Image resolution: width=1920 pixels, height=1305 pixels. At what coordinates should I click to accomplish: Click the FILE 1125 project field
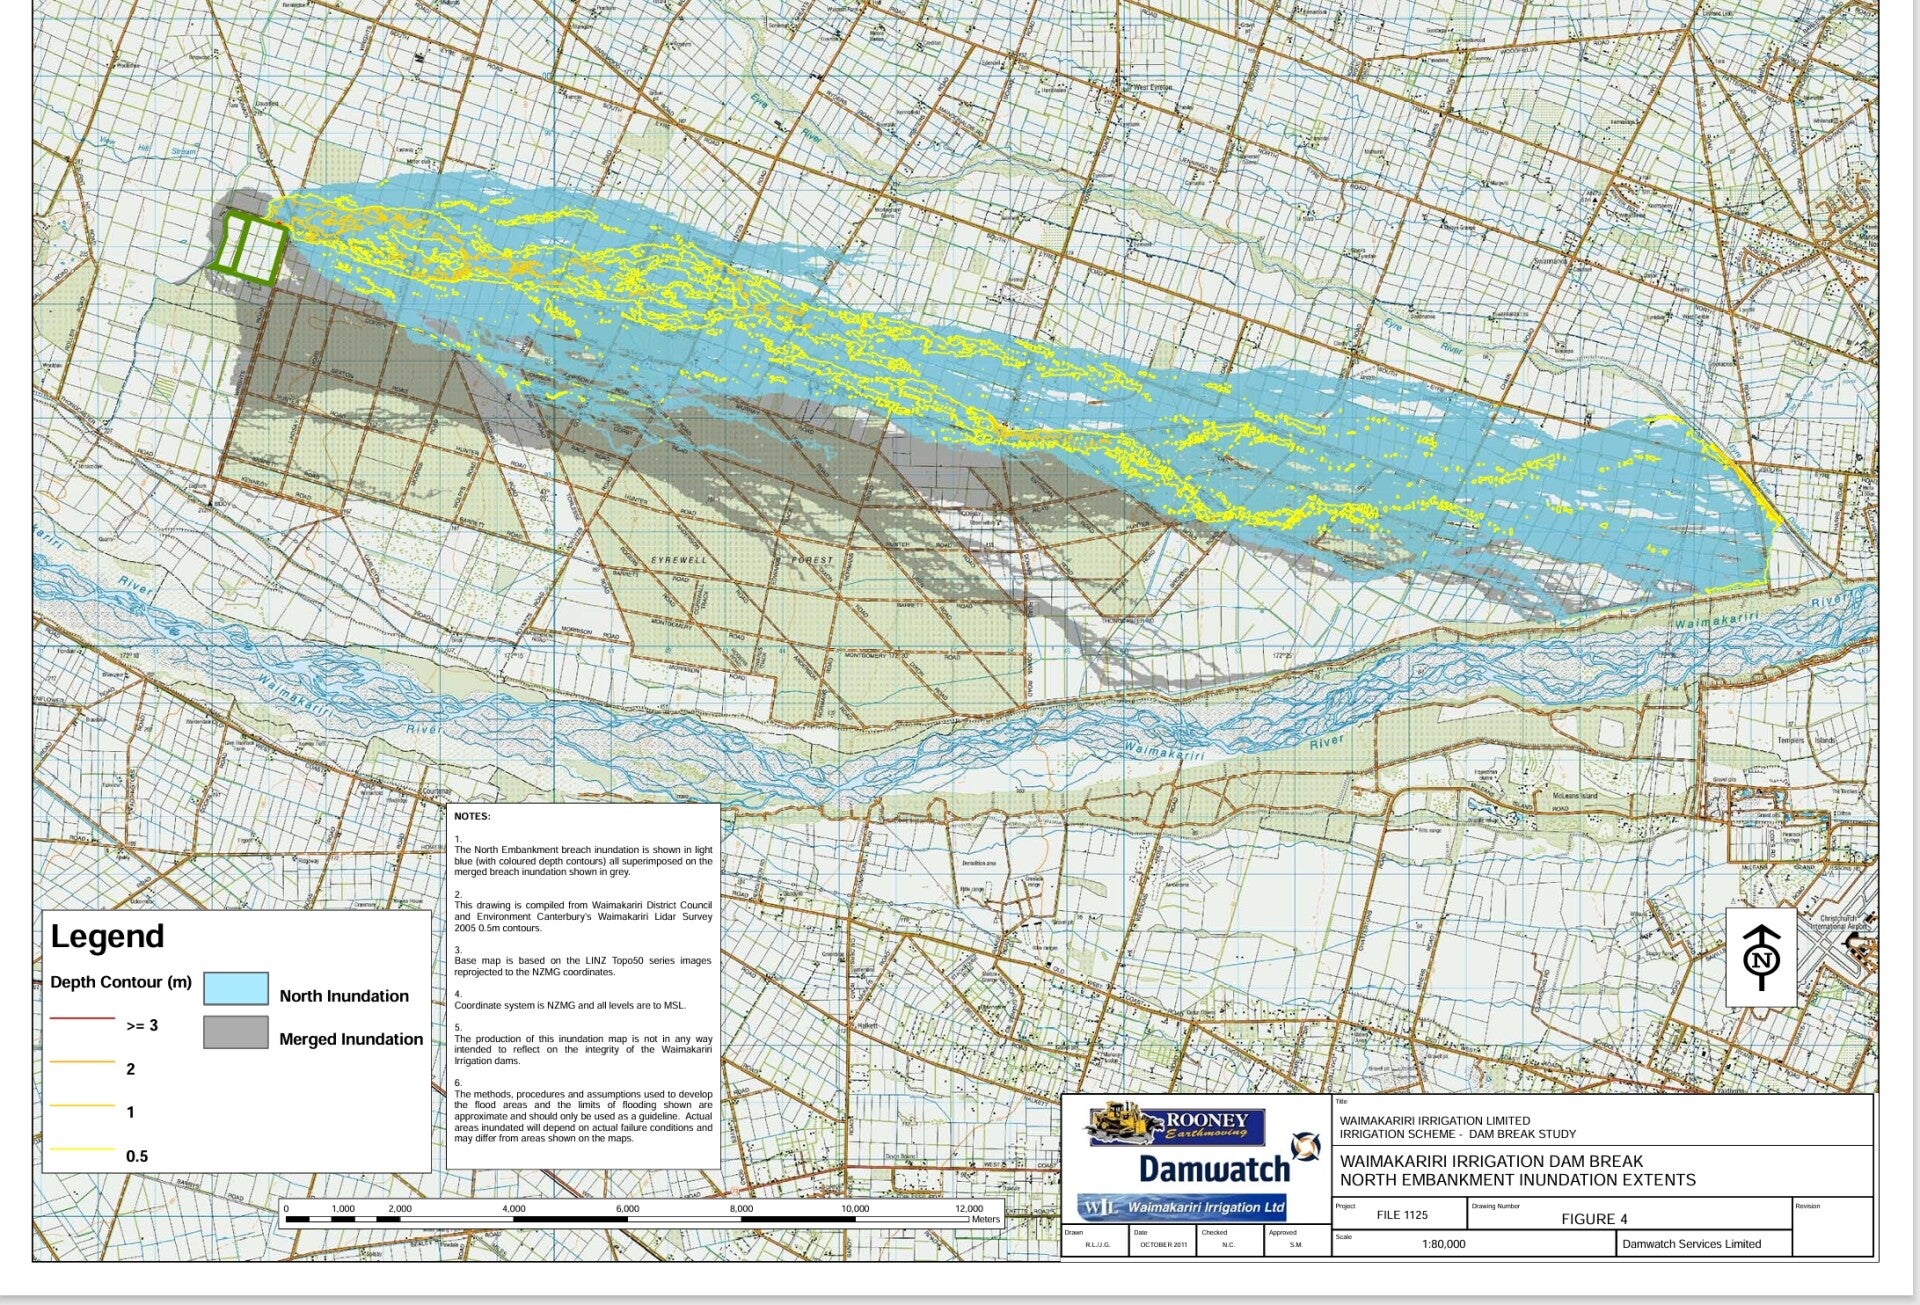[x=1402, y=1215]
